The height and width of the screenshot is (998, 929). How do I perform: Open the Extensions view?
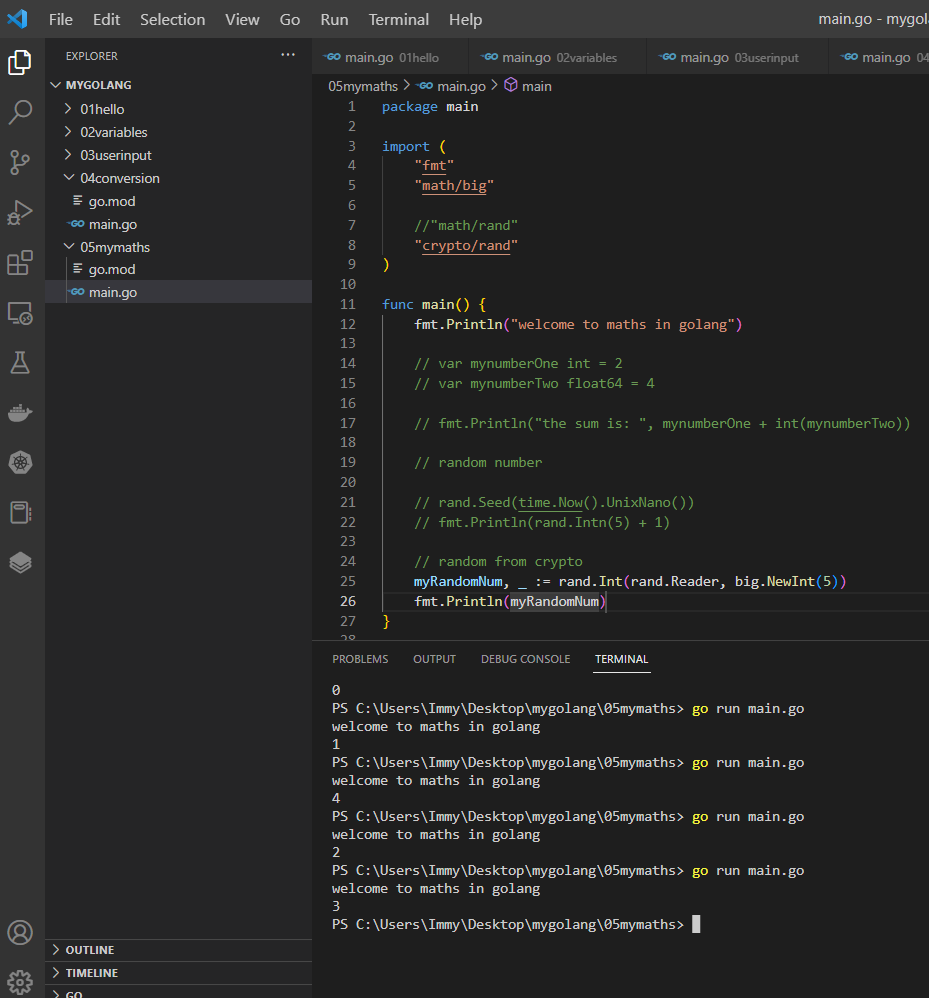coord(20,262)
